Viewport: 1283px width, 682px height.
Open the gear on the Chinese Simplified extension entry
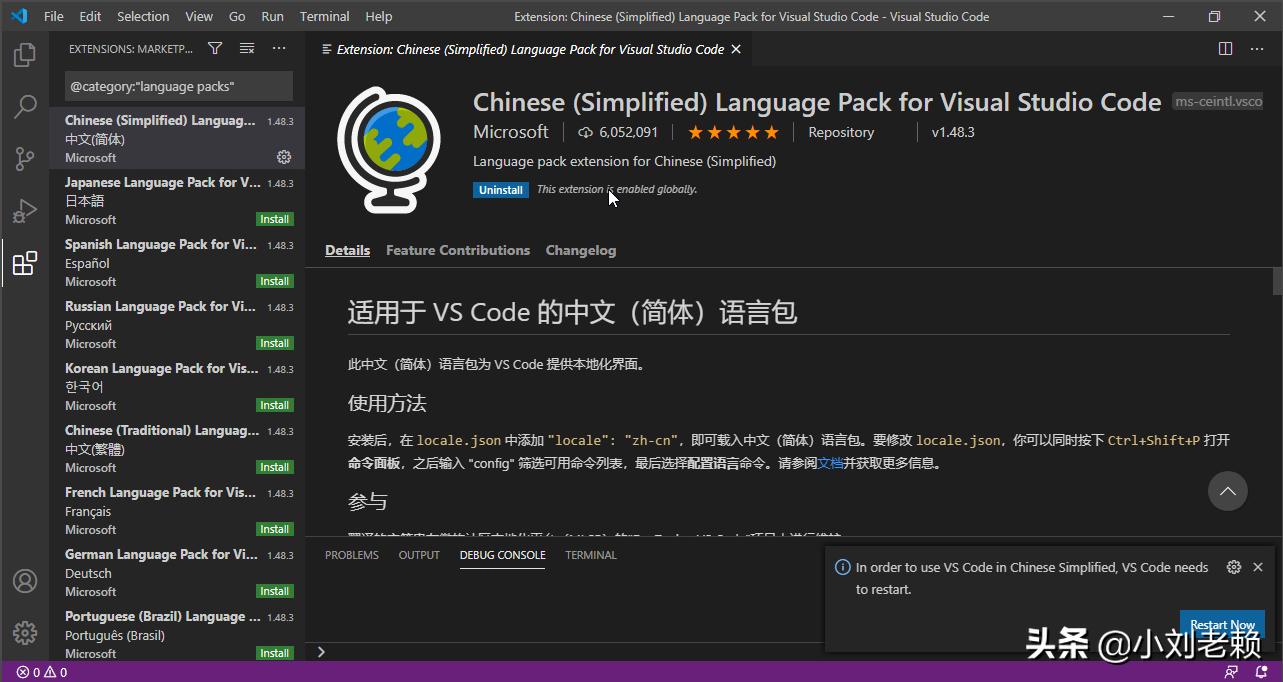pos(283,156)
